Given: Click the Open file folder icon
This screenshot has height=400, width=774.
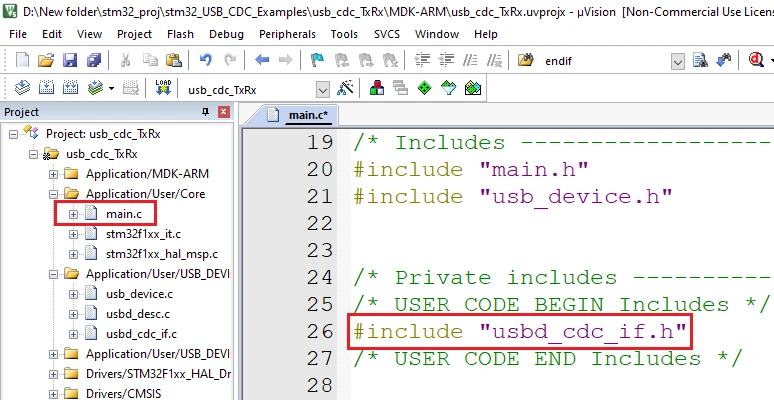Looking at the screenshot, I should 45,60.
